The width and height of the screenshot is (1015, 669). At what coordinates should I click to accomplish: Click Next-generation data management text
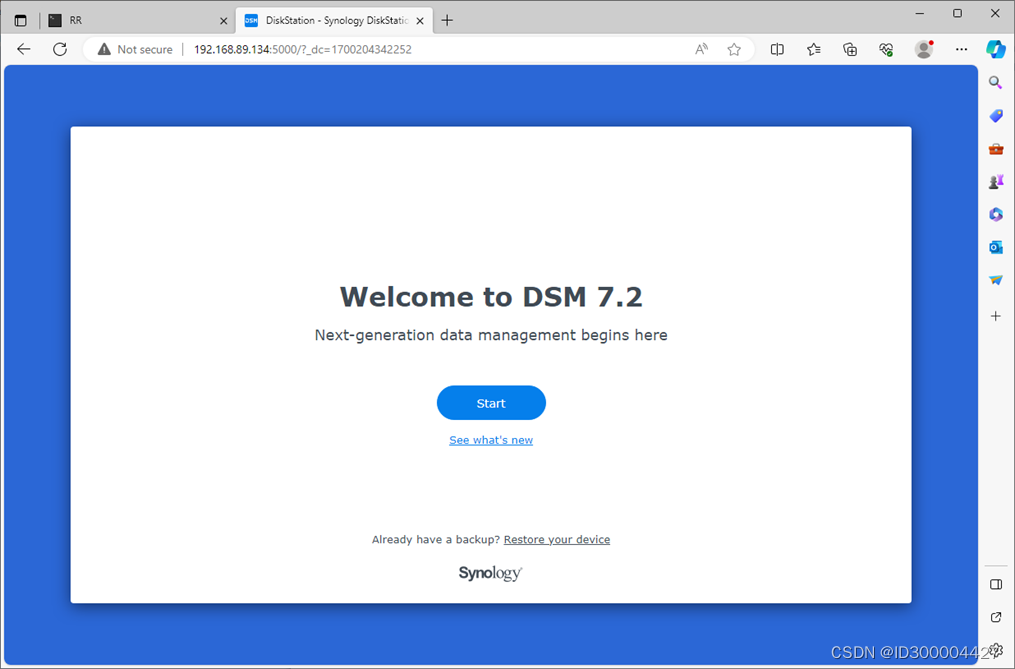click(x=491, y=335)
